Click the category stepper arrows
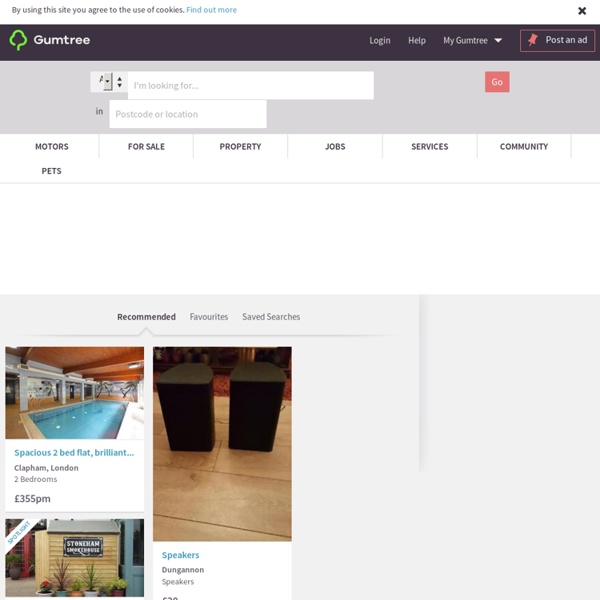 pos(120,82)
